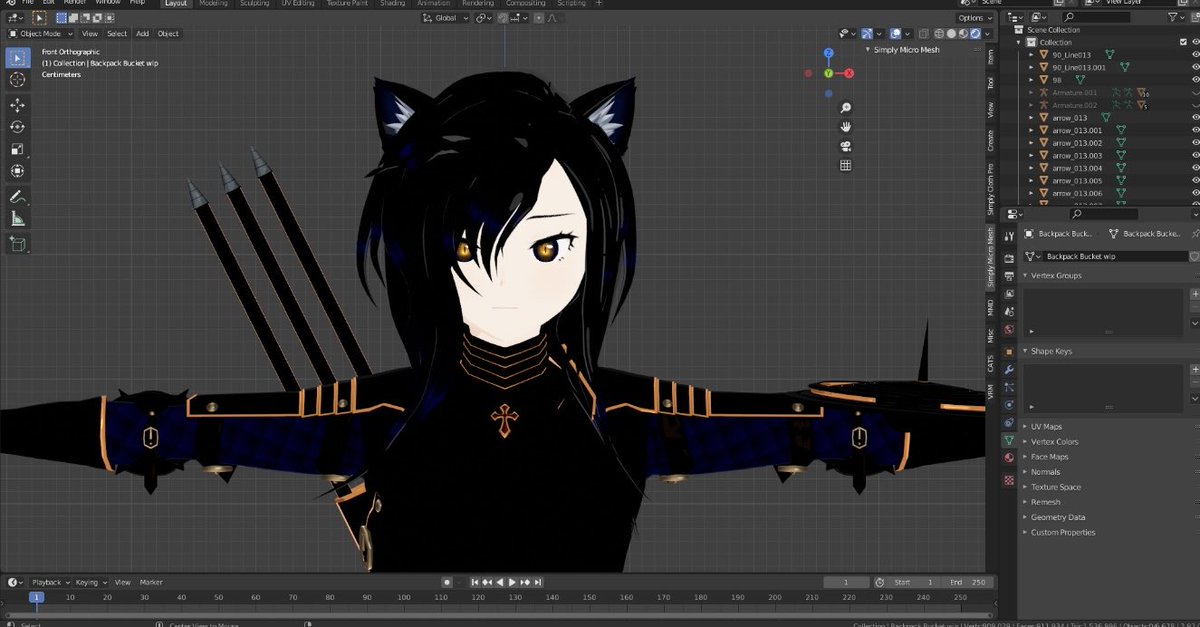Viewport: 1200px width, 627px height.
Task: Expand the Geometry Data panel
Action: (1026, 517)
